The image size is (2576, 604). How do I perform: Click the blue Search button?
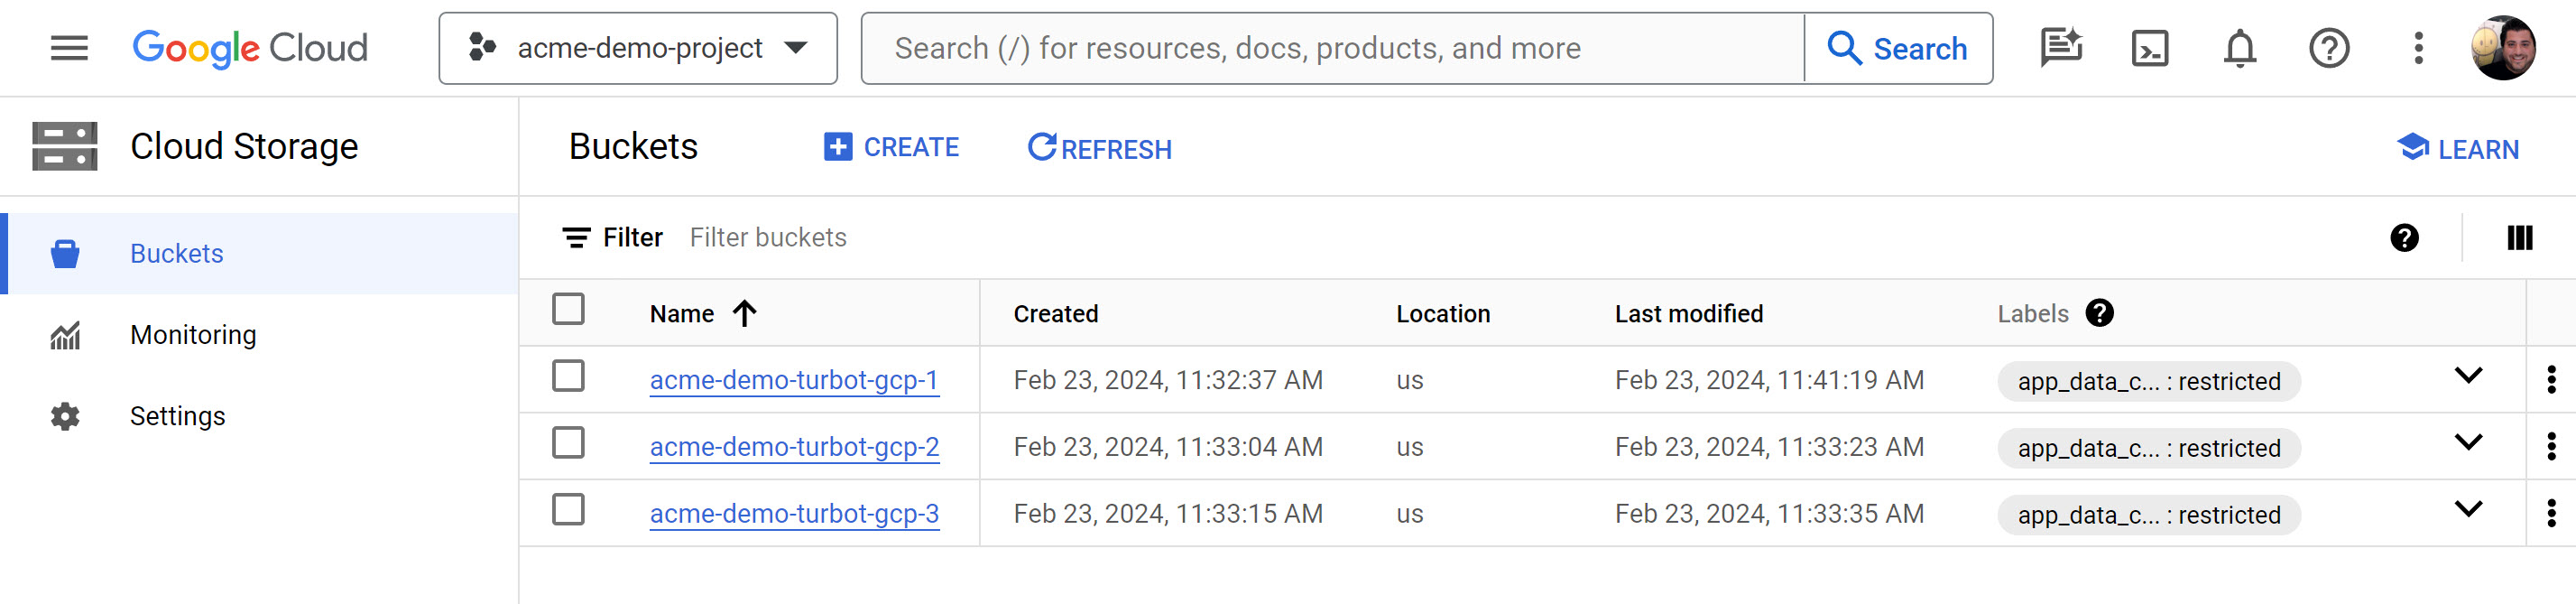[1898, 48]
